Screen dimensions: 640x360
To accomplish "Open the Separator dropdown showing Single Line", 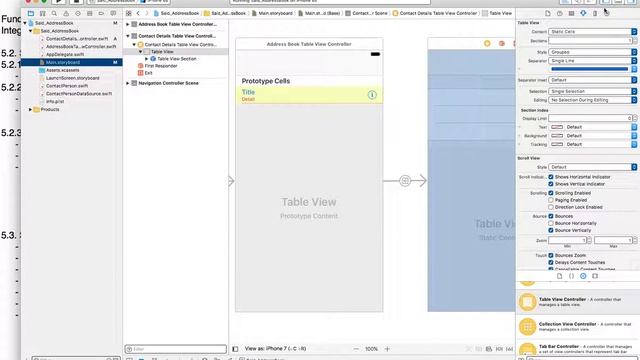I will click(593, 61).
